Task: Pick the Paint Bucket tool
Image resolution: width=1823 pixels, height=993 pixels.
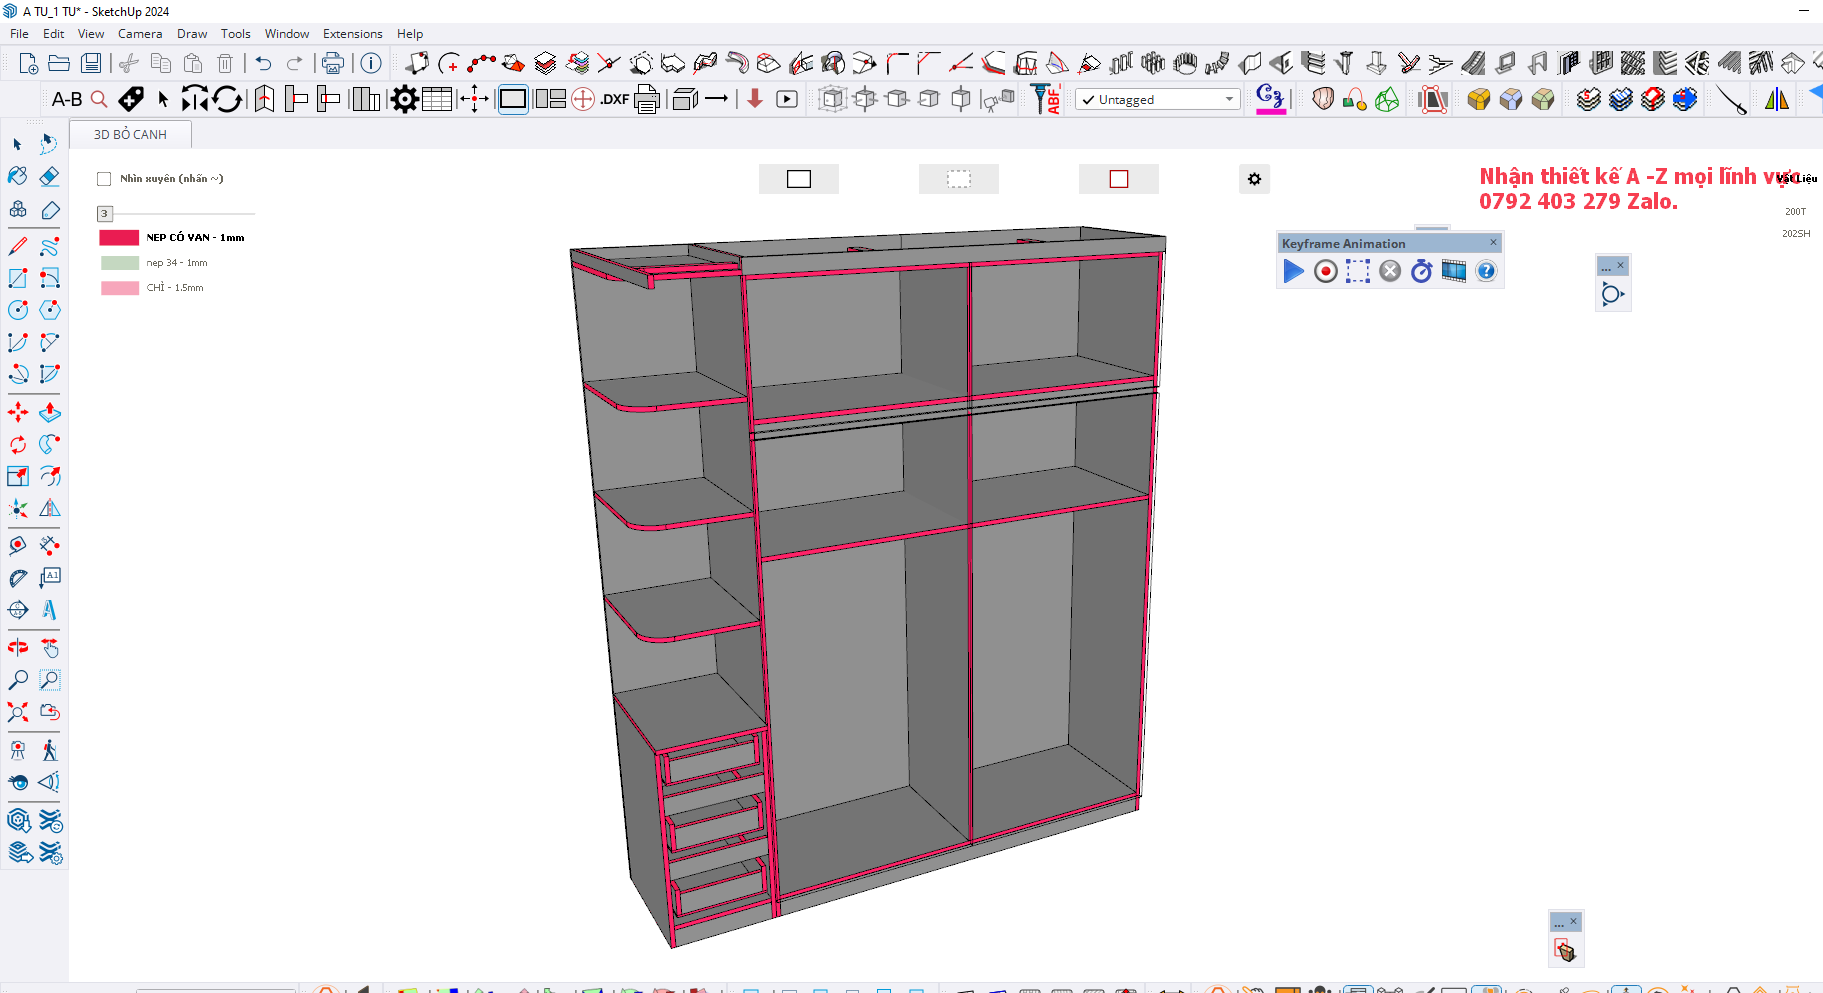Action: (18, 177)
